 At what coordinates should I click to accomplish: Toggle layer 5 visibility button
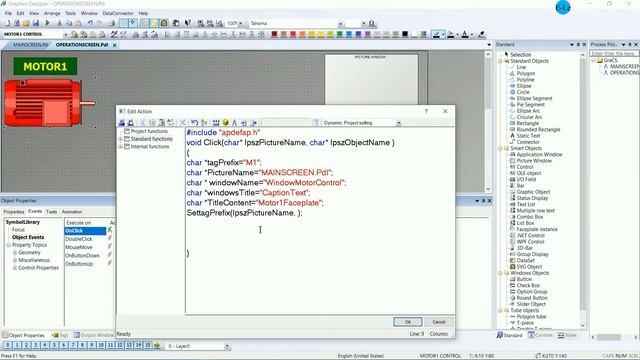click(54, 346)
